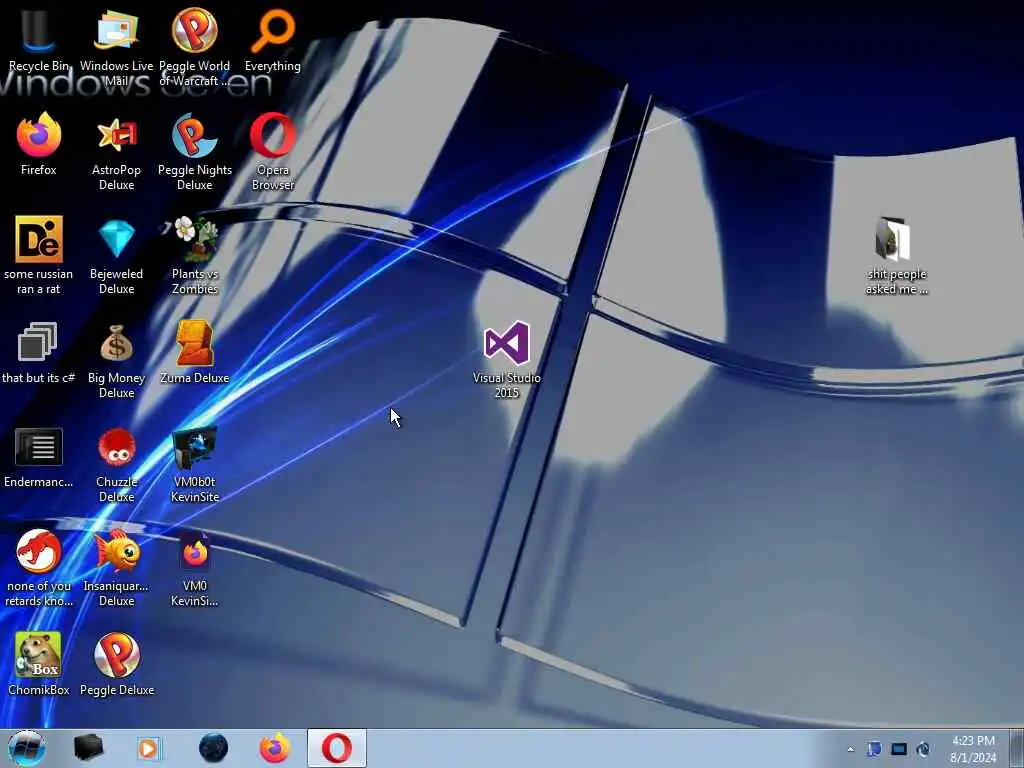
Task: Select the VM0 KevinSi... Firefox-style icon
Action: tap(195, 552)
